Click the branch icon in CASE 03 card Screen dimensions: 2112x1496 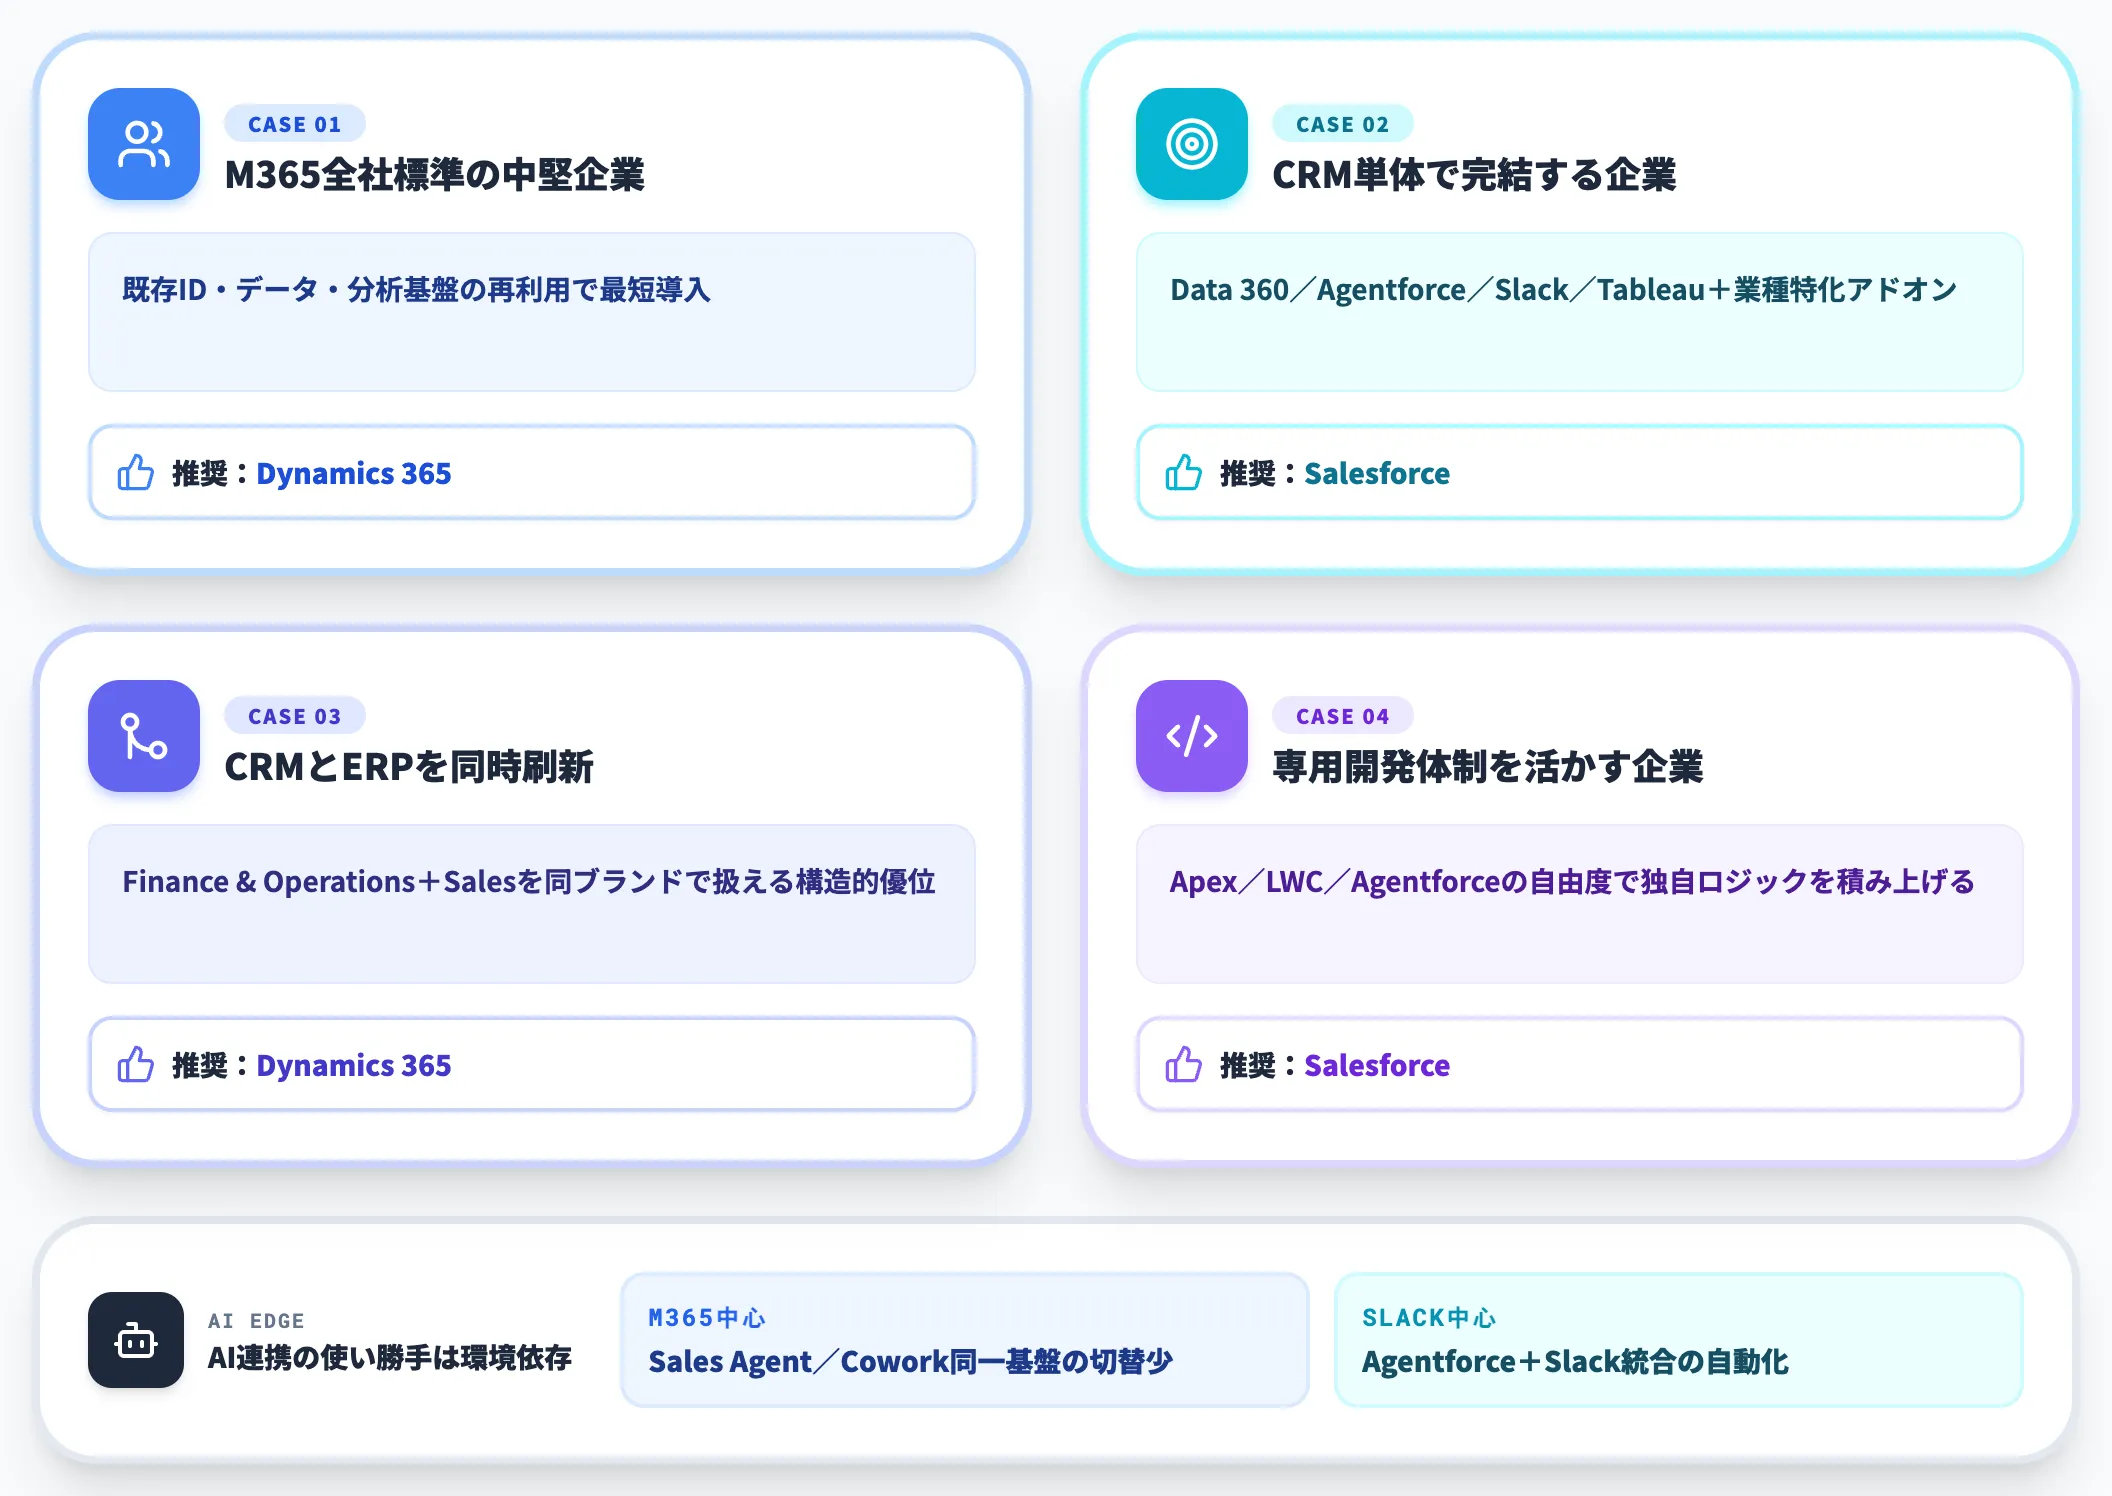click(144, 736)
